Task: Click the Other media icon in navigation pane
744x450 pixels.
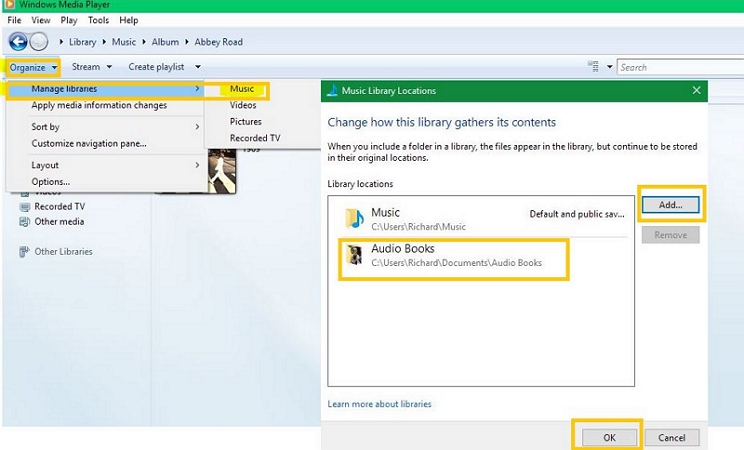Action: click(25, 222)
